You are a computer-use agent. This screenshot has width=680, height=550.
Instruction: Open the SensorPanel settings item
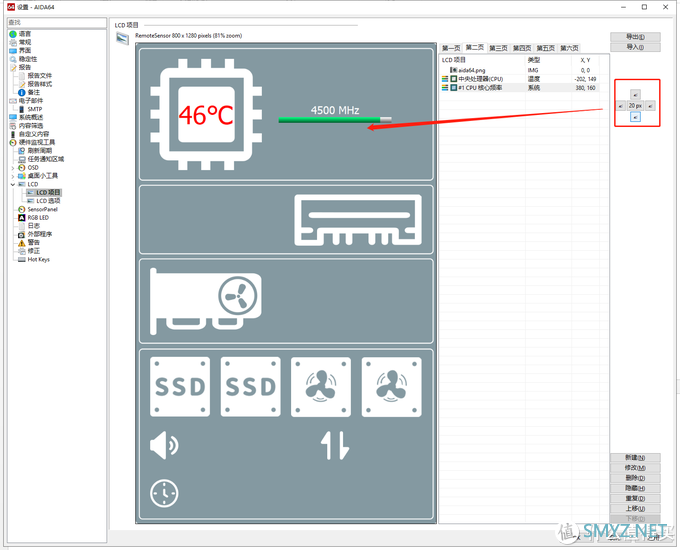coord(42,209)
